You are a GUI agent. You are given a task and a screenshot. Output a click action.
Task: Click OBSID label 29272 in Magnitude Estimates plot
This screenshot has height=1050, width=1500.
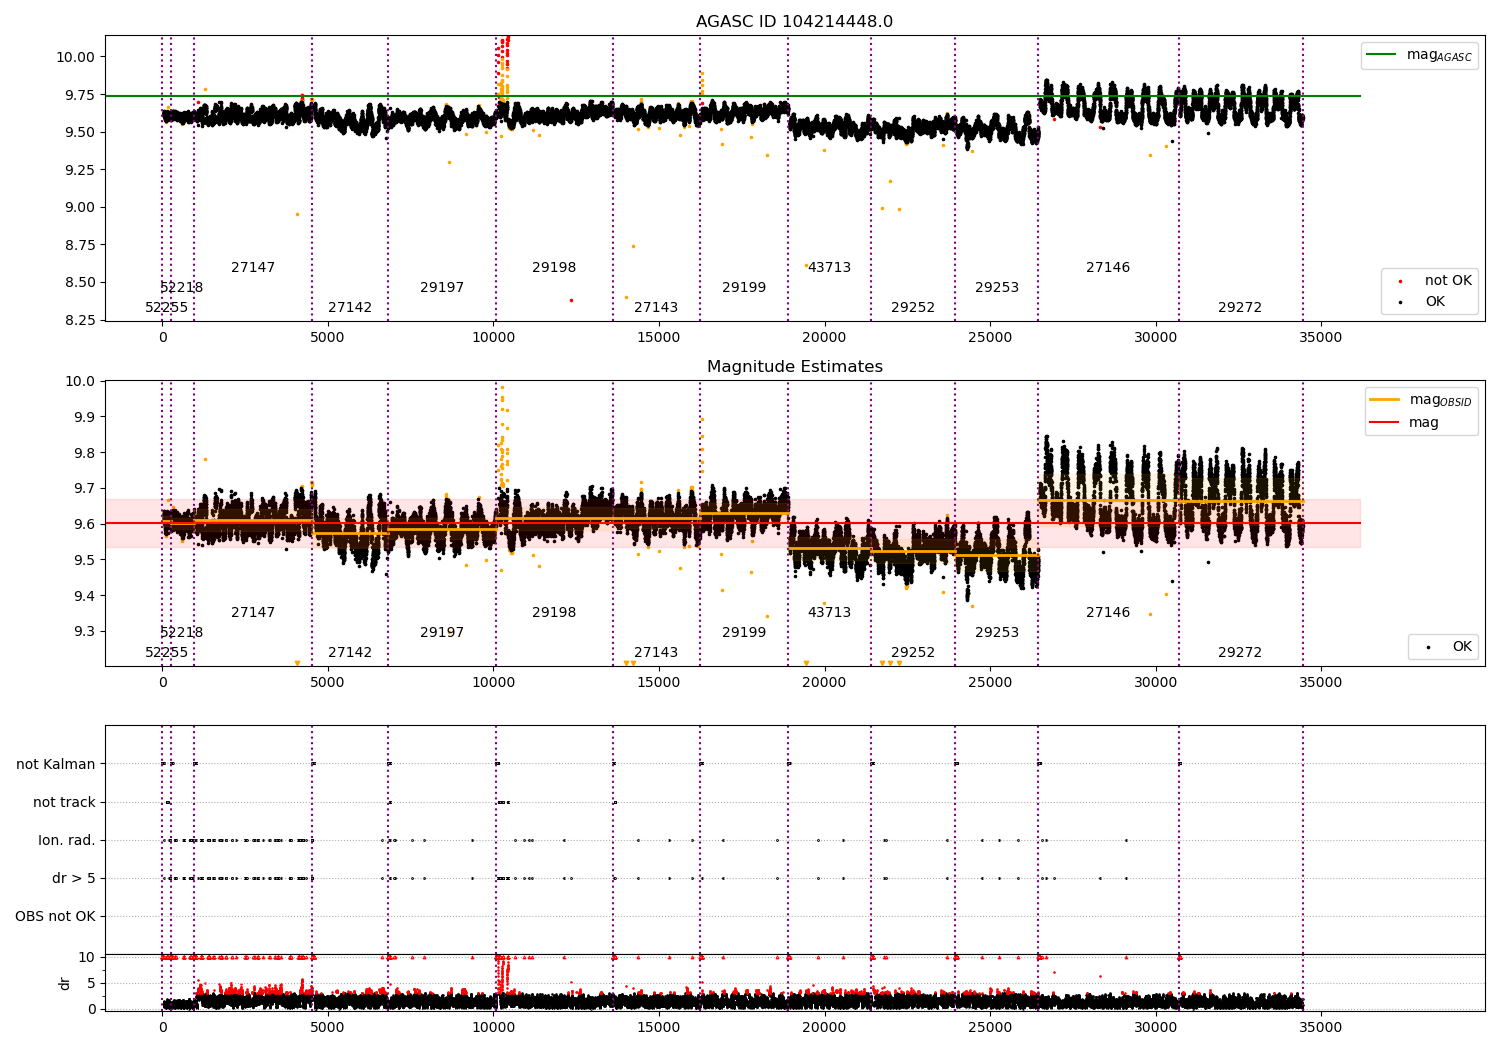[x=1240, y=653]
